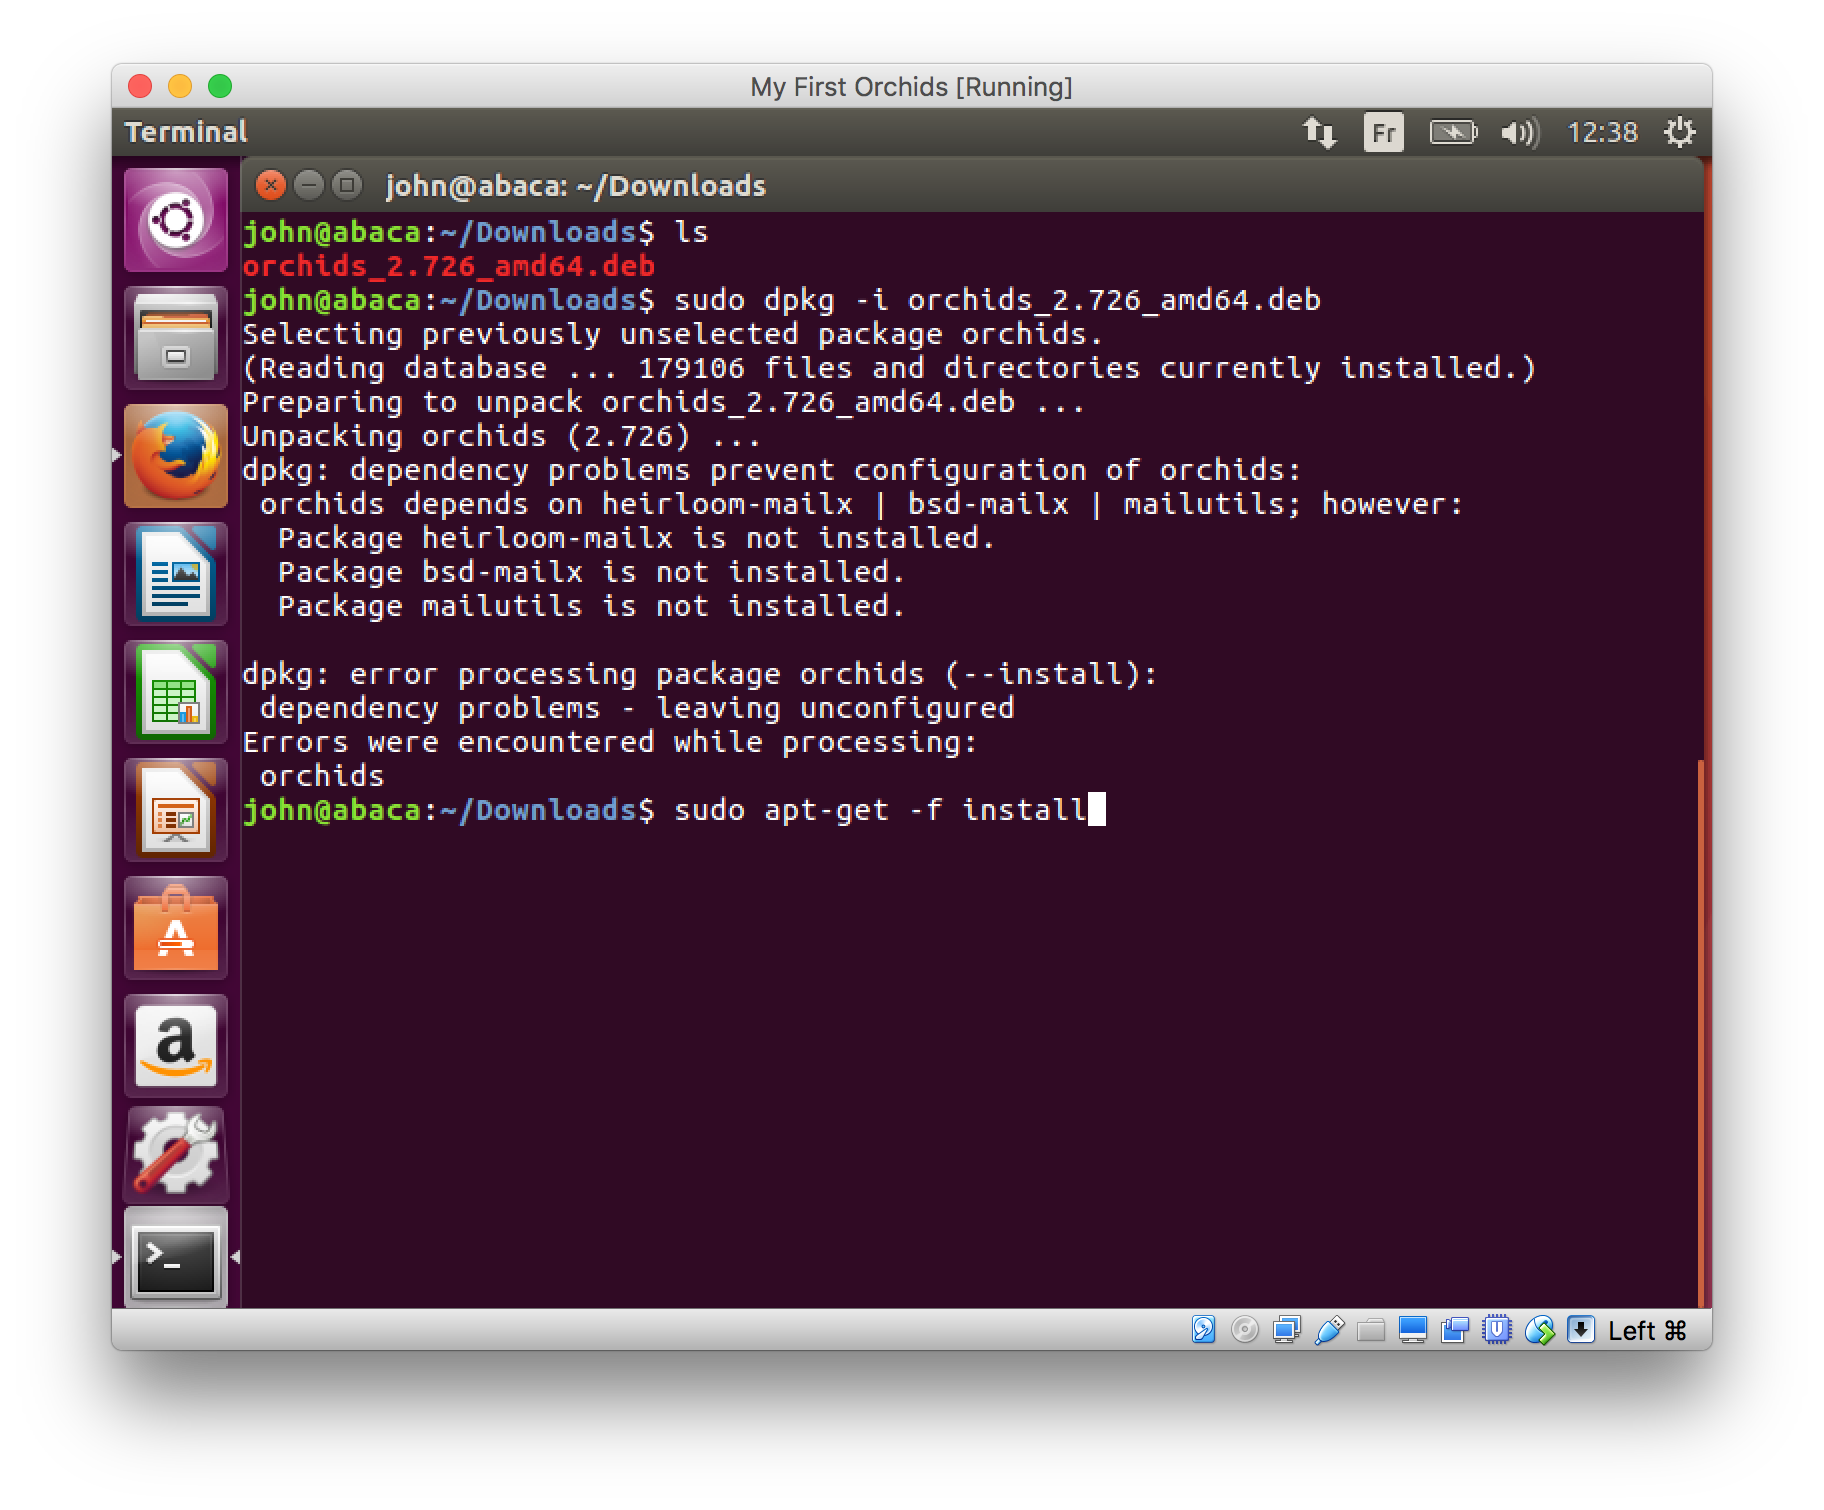Click the terminal's vertical scrollbar
1824x1510 pixels.
1699,1030
